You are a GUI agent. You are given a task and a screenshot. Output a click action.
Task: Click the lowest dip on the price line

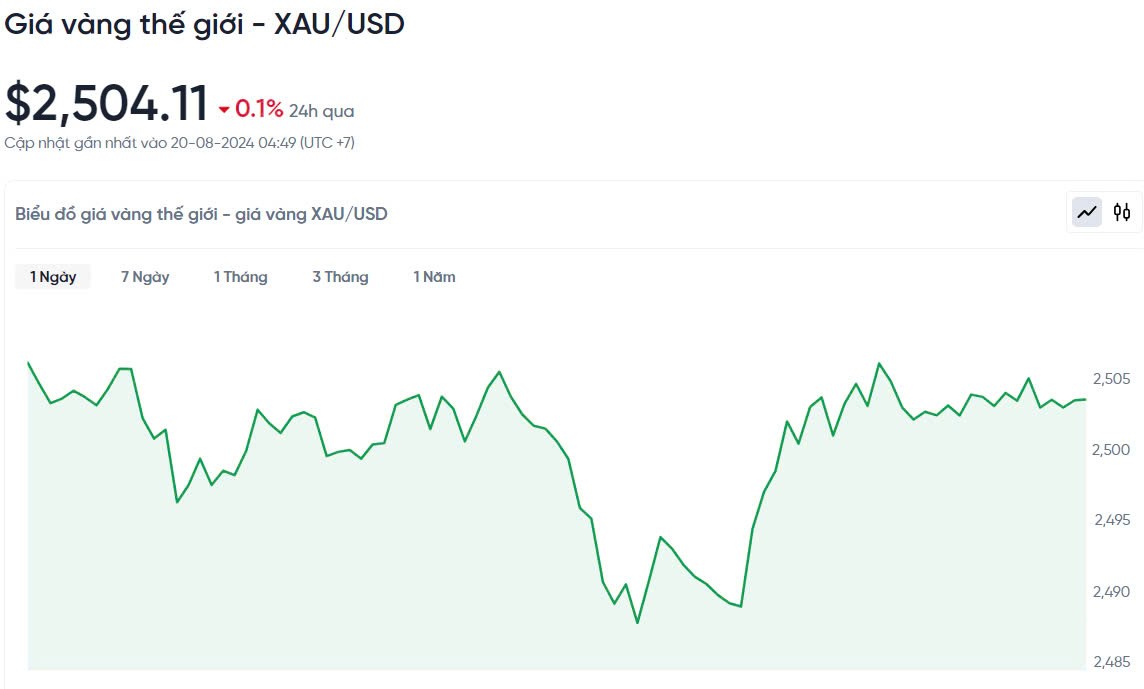pos(637,622)
